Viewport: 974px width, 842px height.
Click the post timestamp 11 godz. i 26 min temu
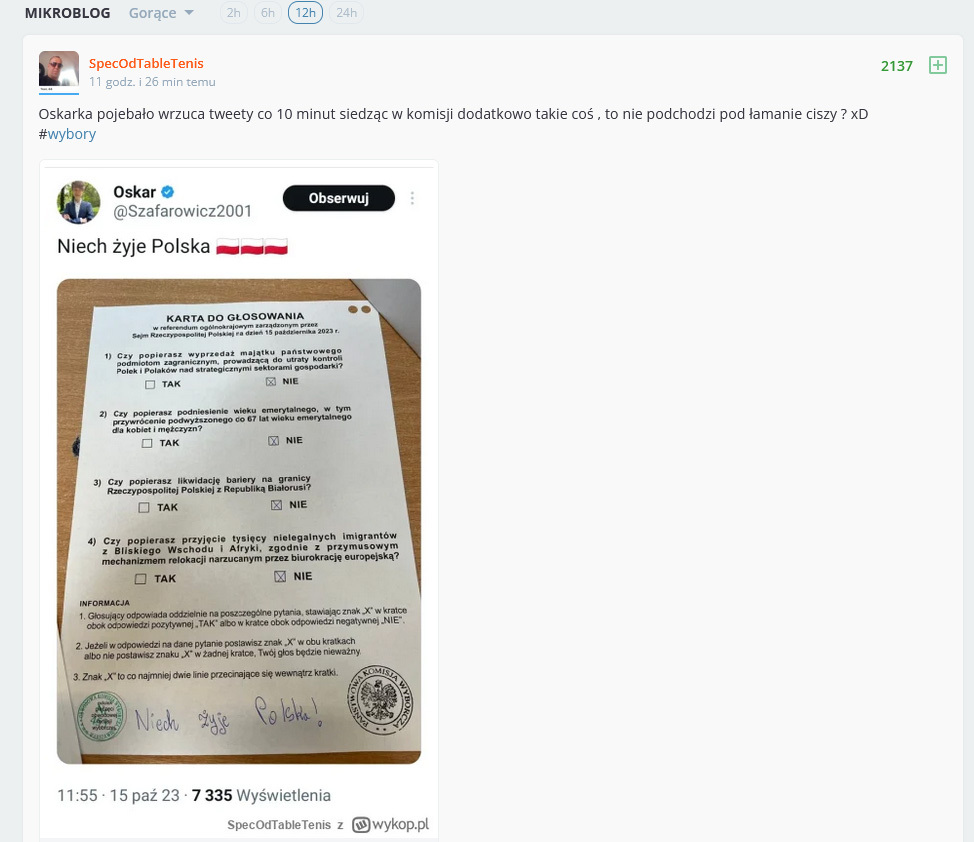click(152, 82)
